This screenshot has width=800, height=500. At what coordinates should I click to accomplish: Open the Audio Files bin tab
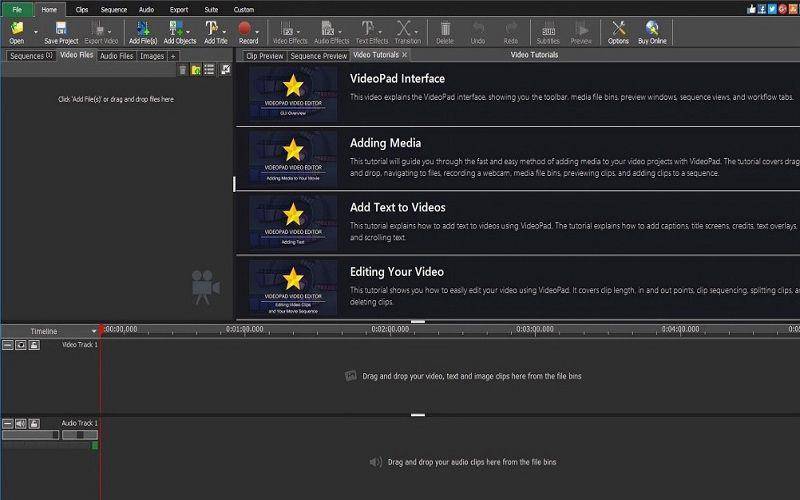click(x=116, y=56)
